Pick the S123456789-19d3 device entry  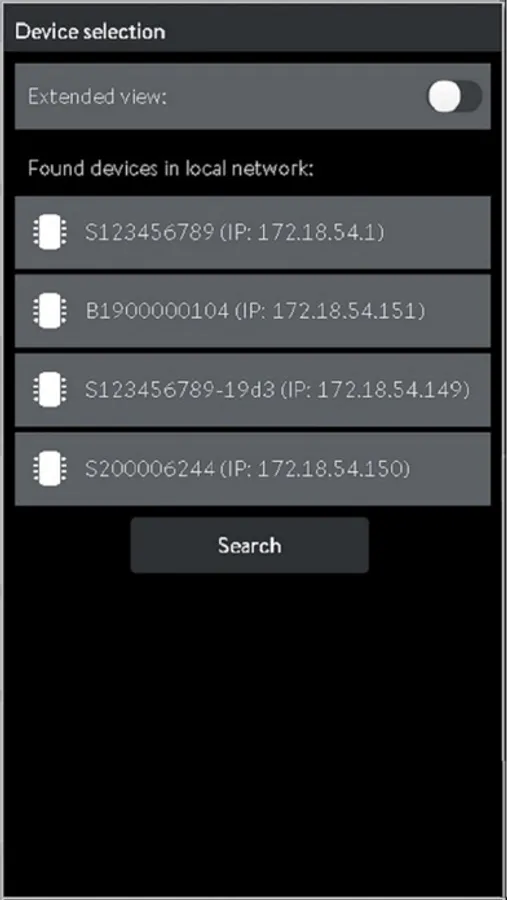pos(253,390)
